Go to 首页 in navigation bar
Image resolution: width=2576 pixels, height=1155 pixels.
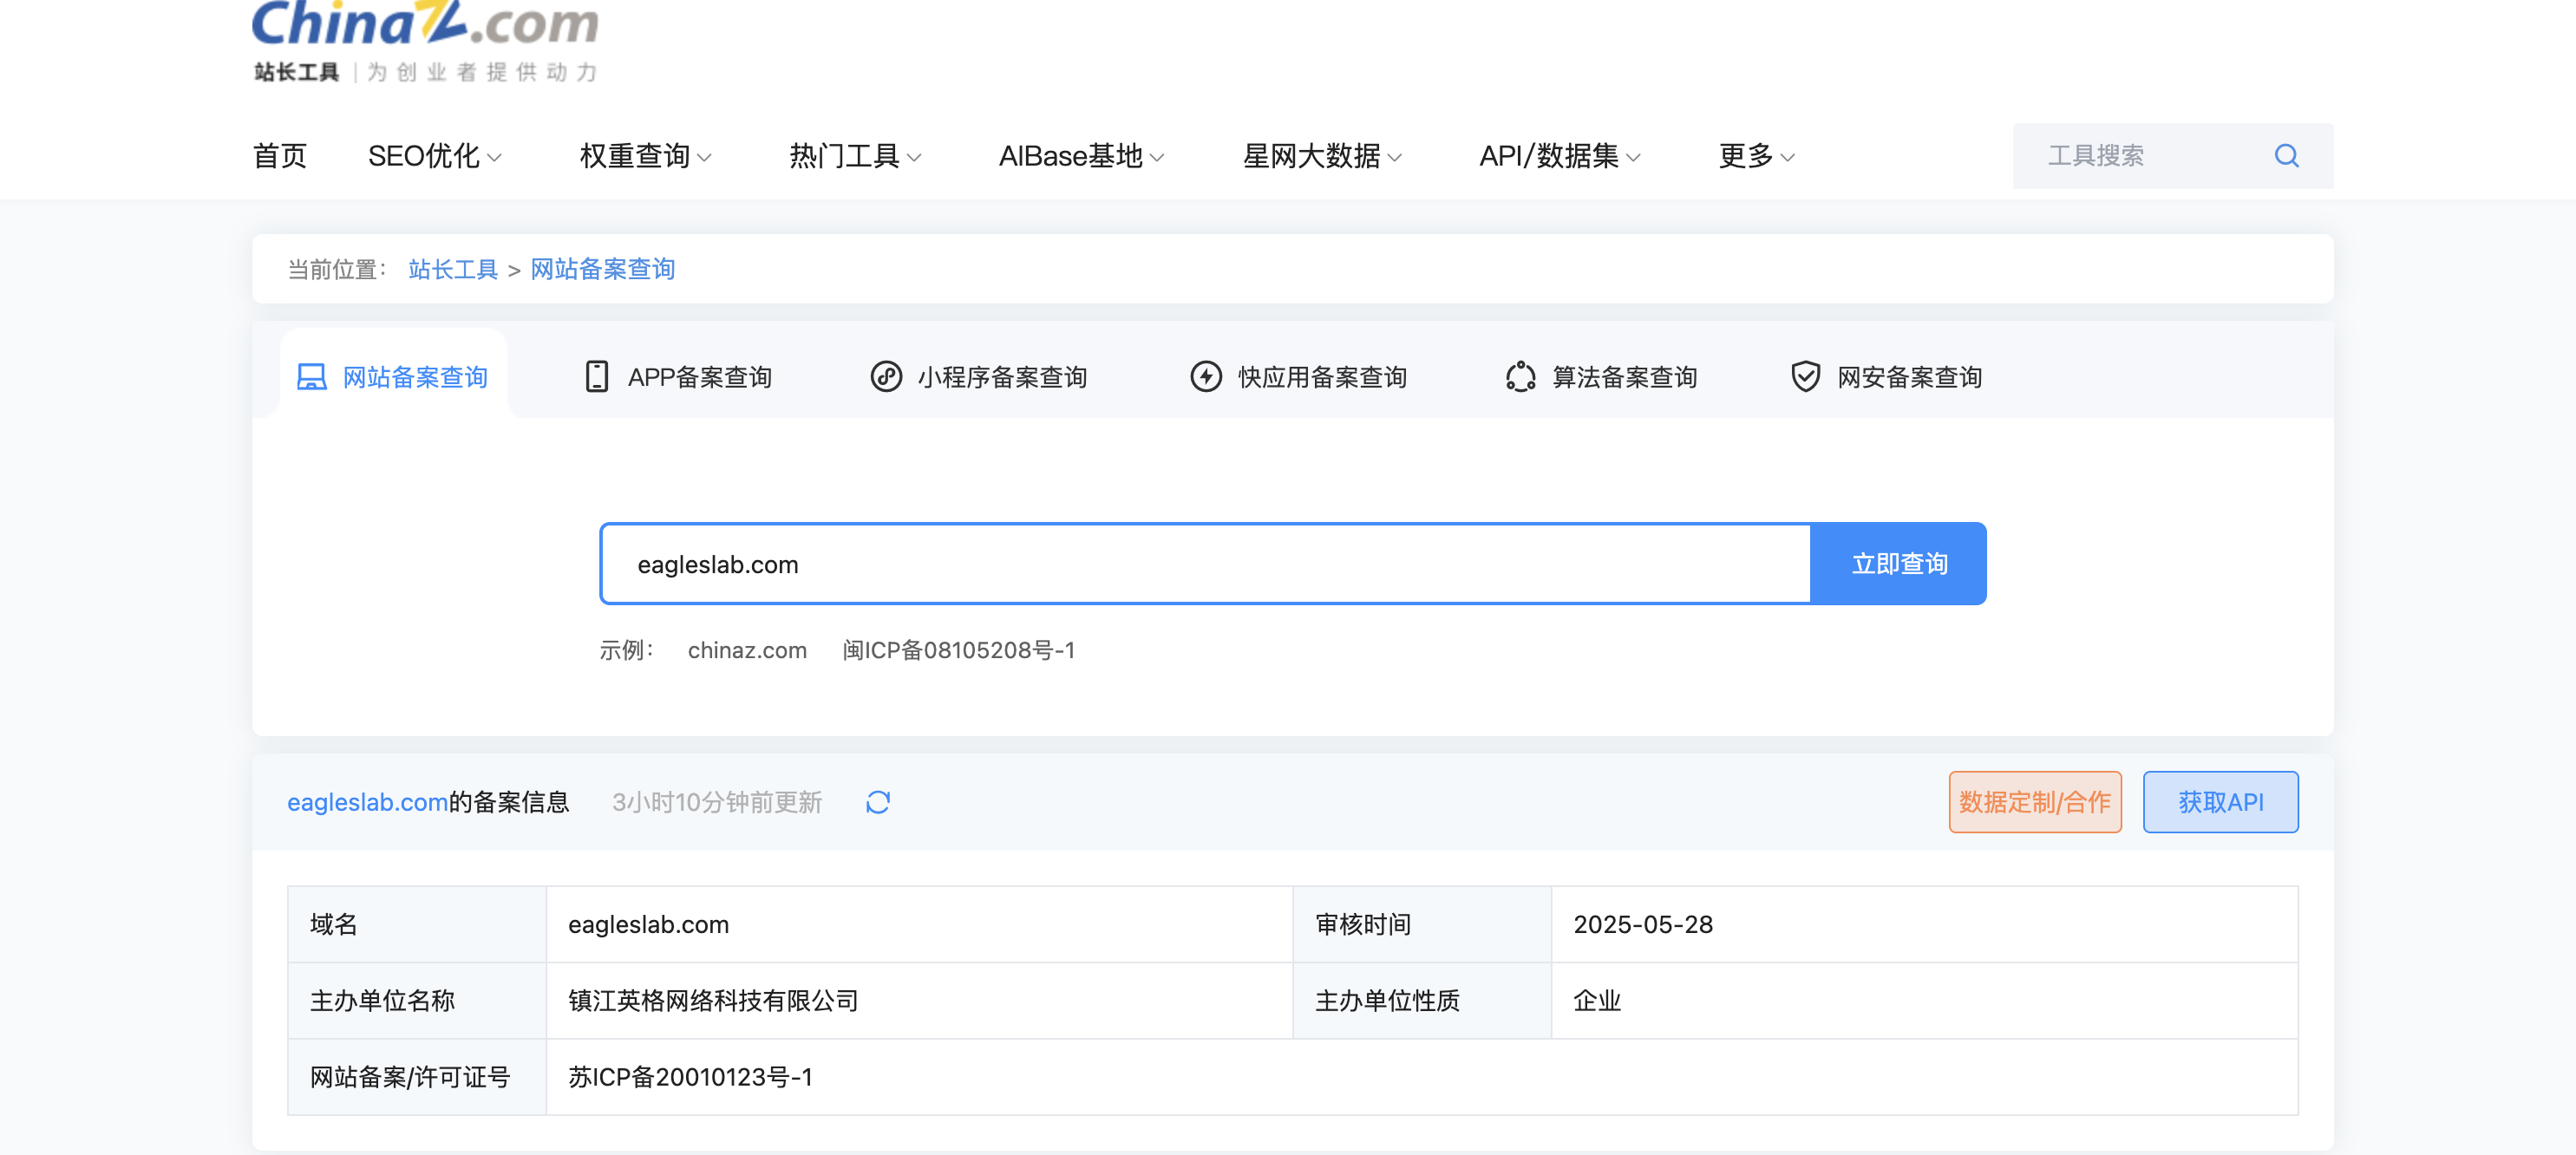coord(279,156)
